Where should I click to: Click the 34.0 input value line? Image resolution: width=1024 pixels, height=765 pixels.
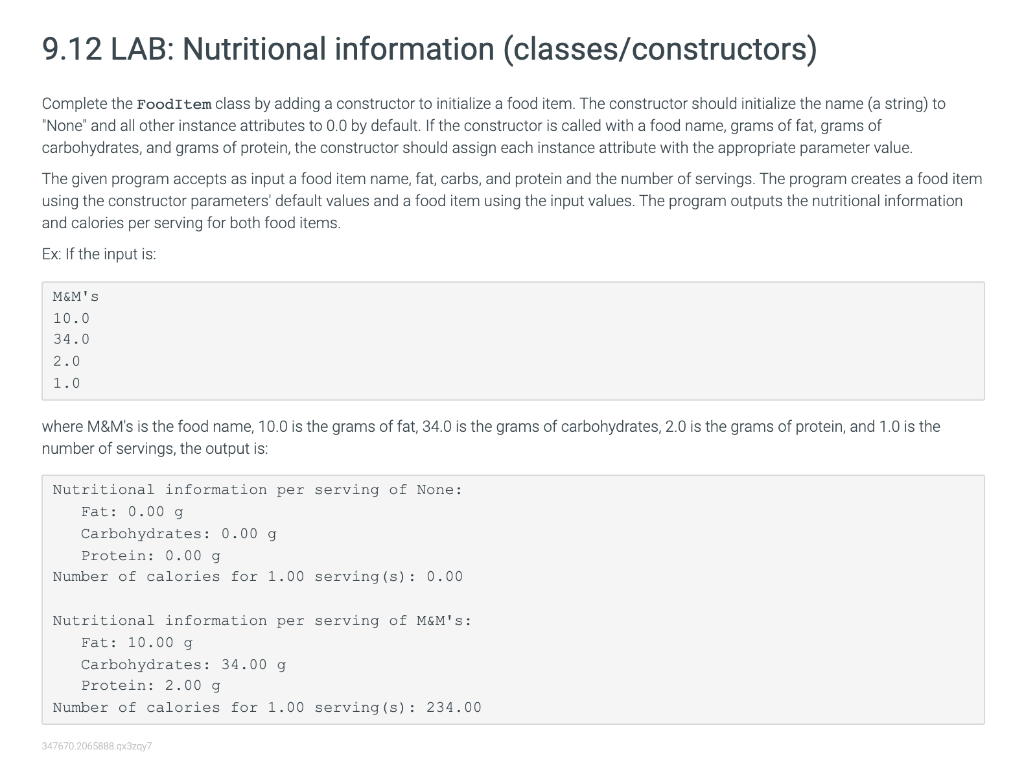coord(71,340)
